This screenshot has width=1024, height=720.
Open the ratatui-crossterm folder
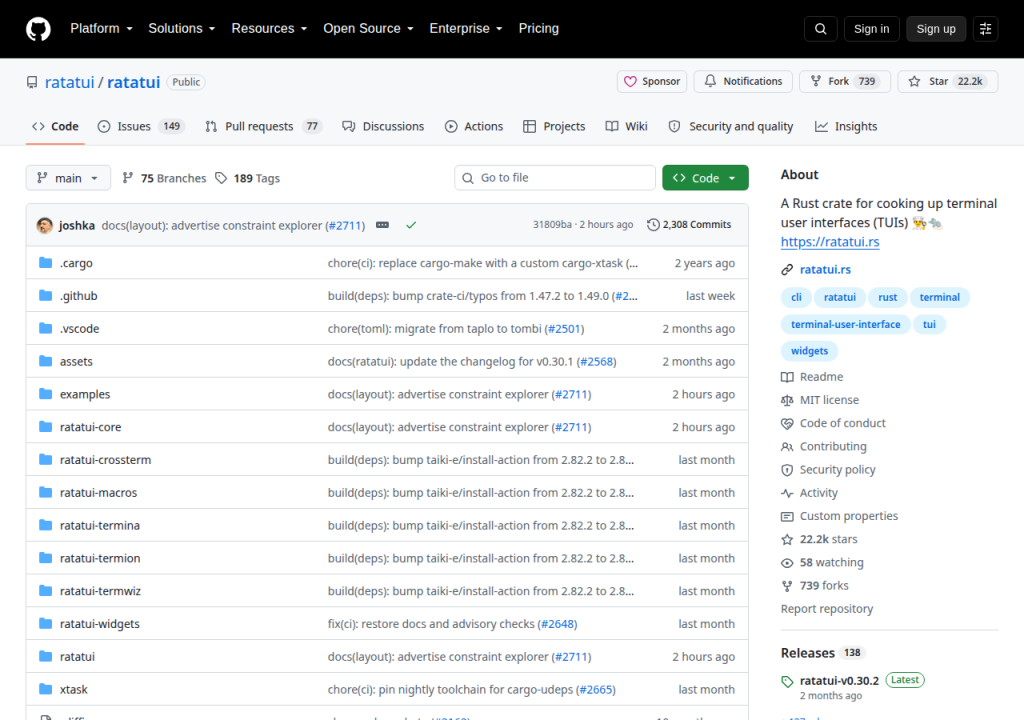pos(105,460)
